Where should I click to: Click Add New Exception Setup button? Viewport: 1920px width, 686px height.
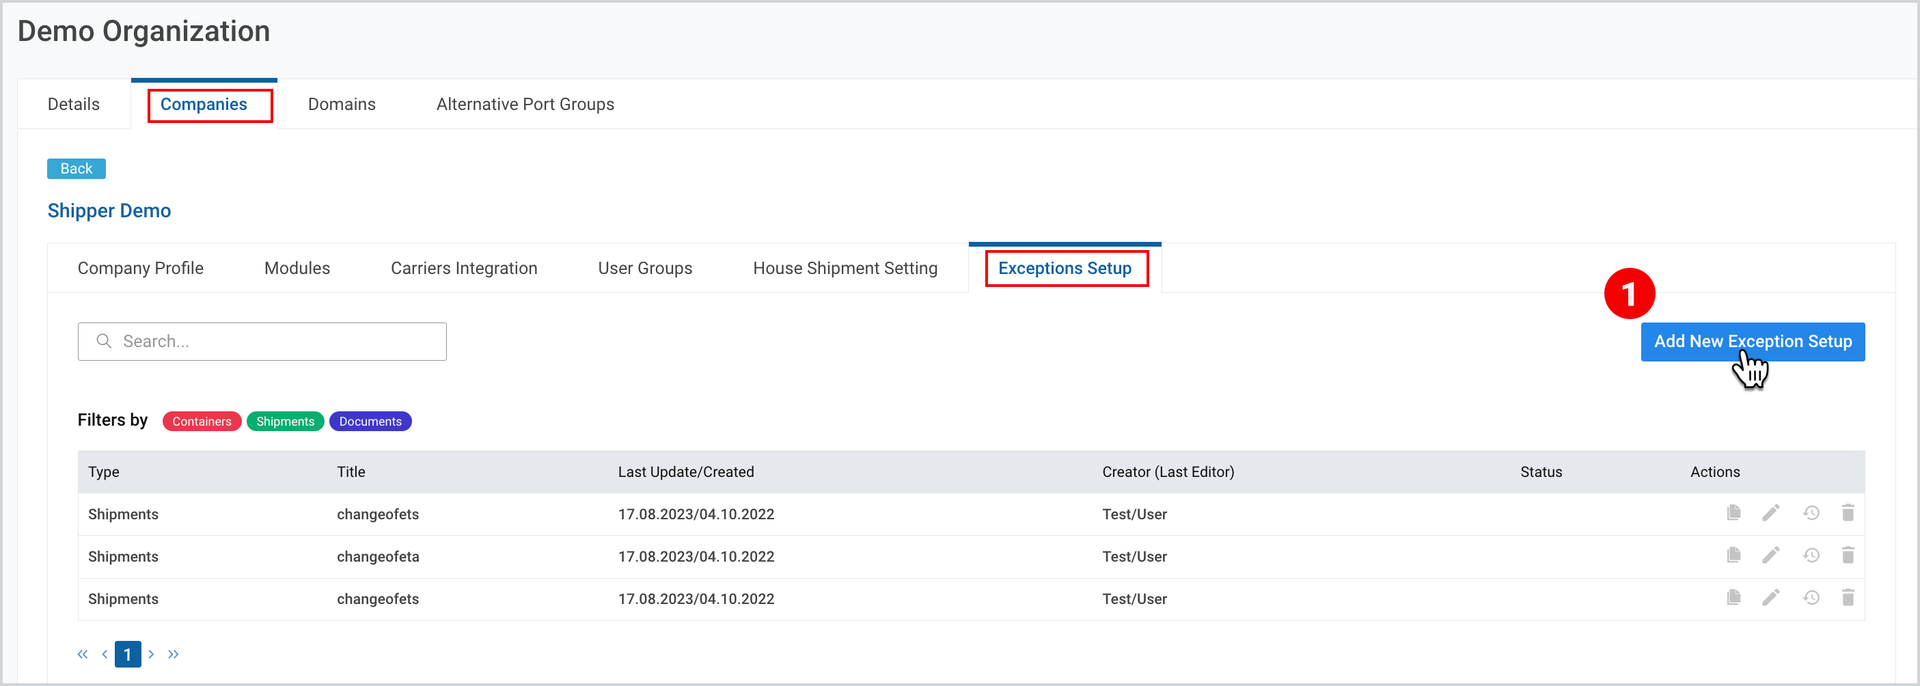pyautogui.click(x=1753, y=342)
